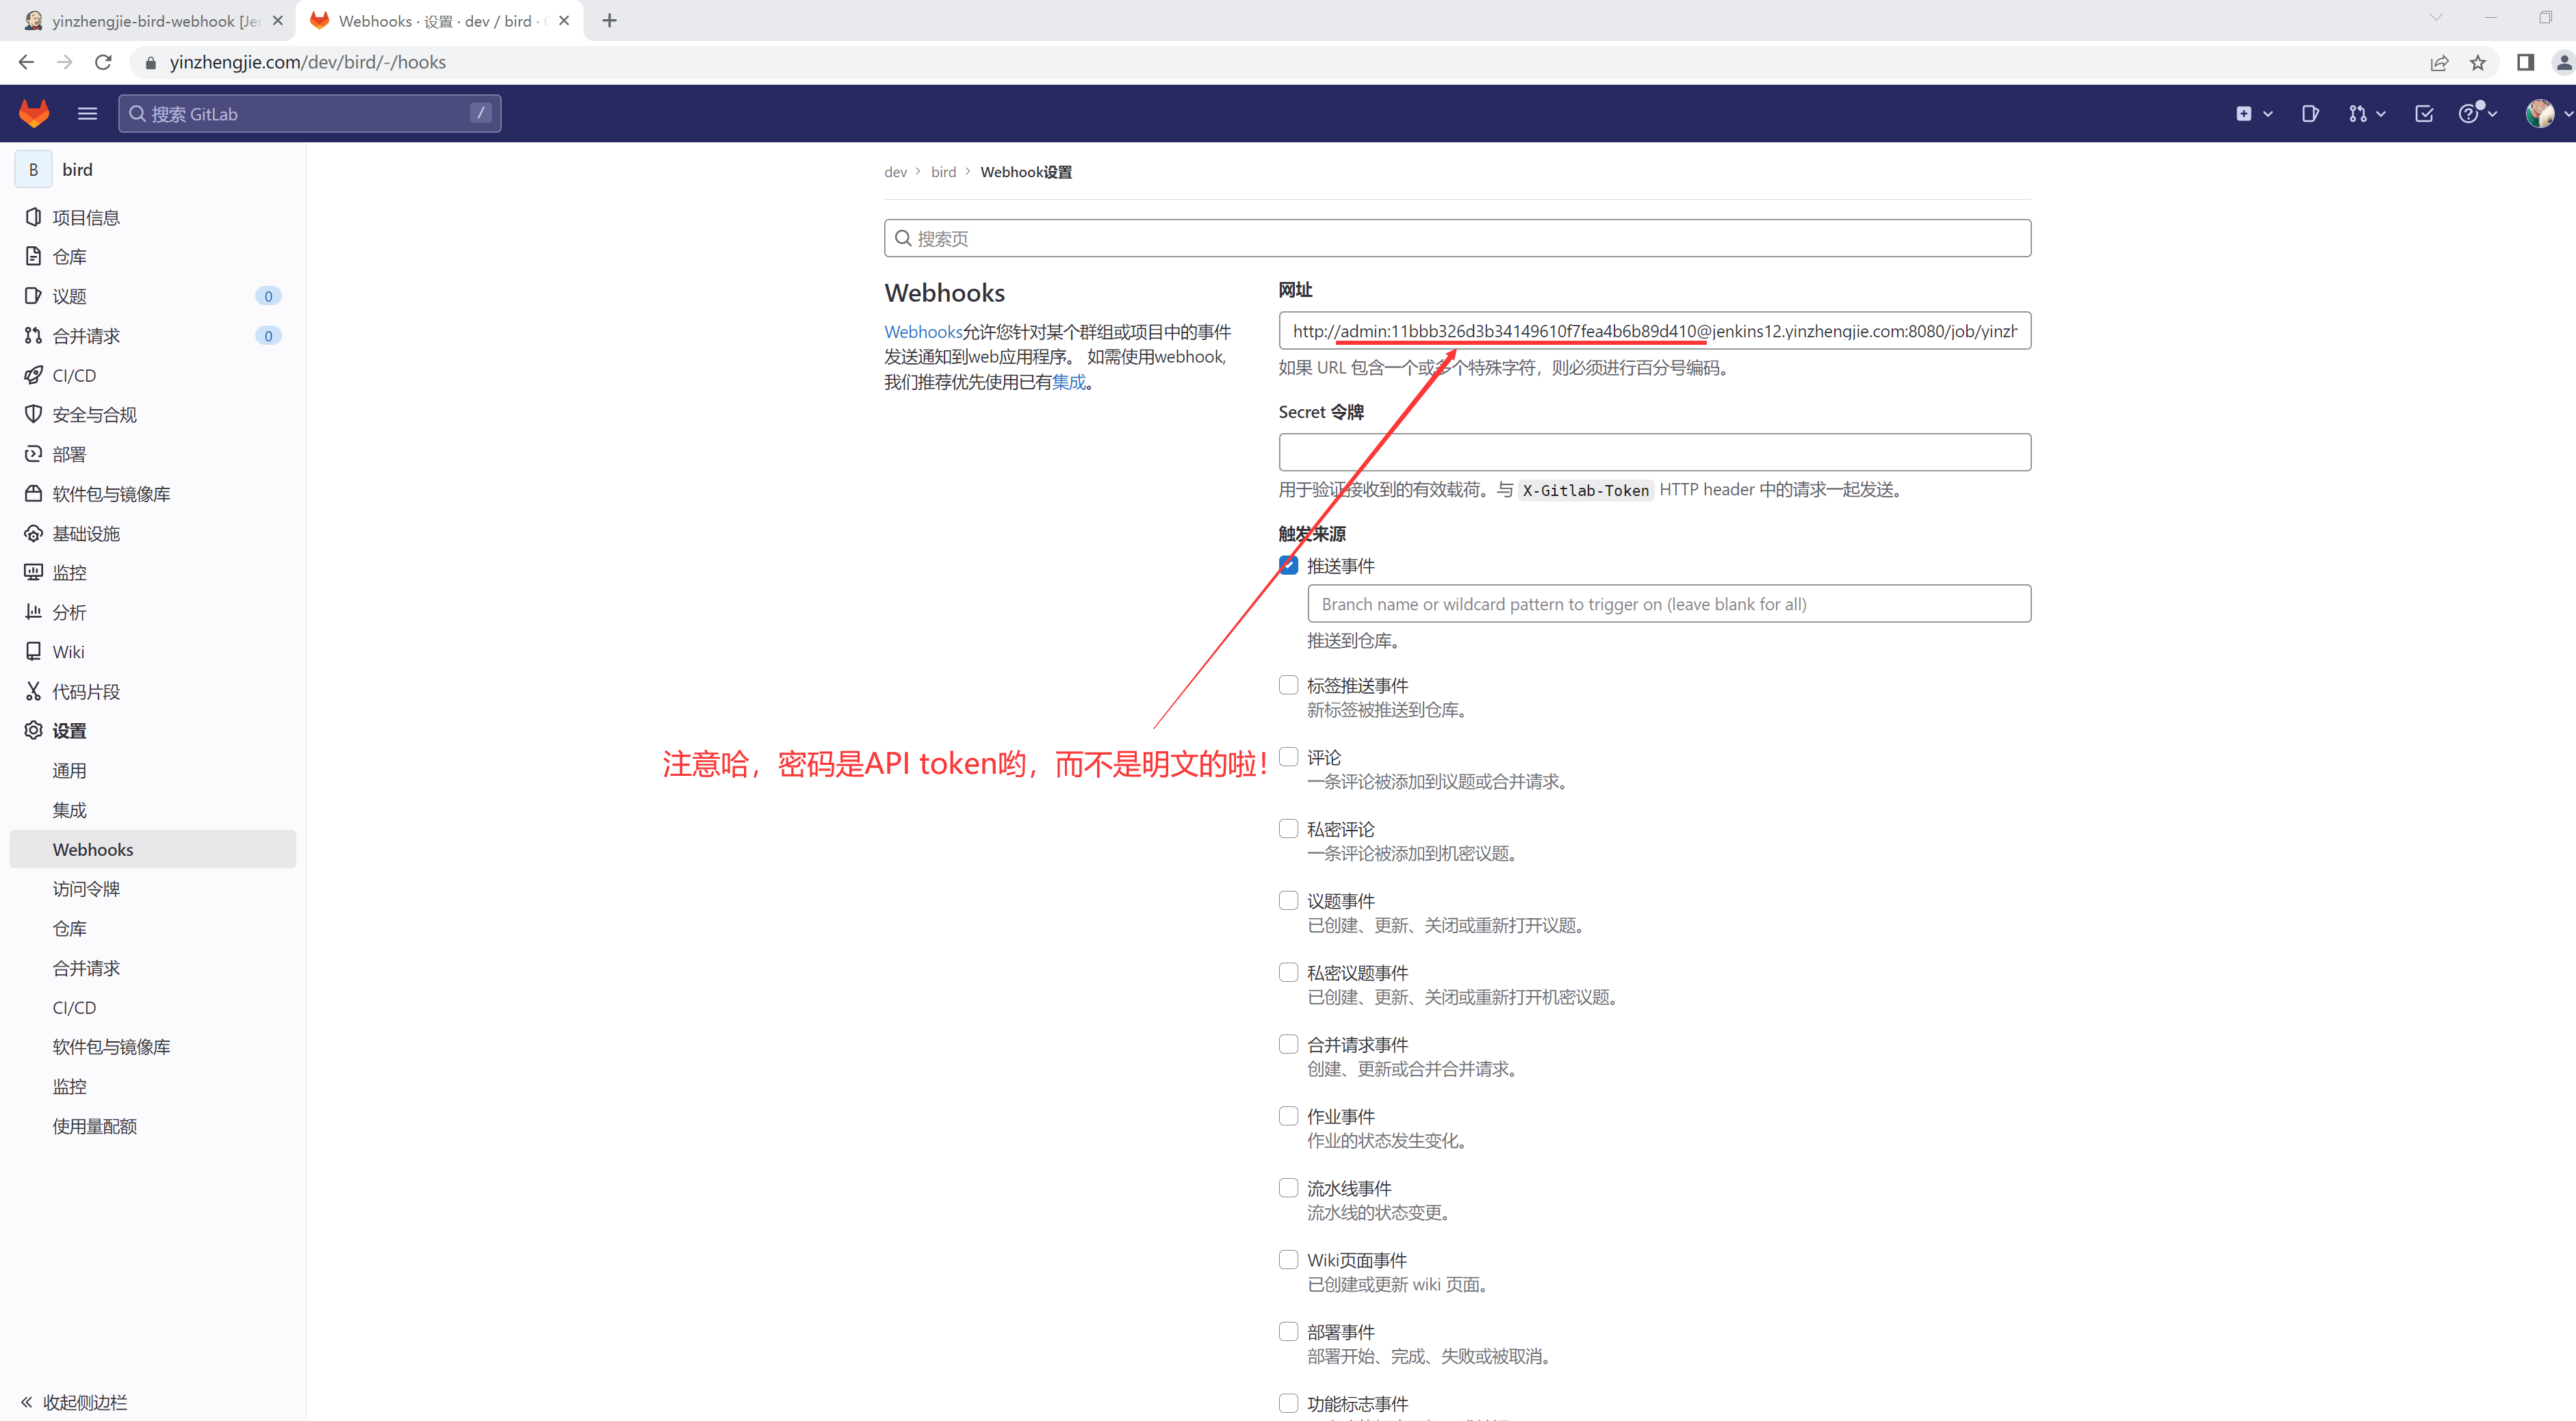Click the GitLab fox logo
This screenshot has width=2576, height=1421.
coord(34,113)
